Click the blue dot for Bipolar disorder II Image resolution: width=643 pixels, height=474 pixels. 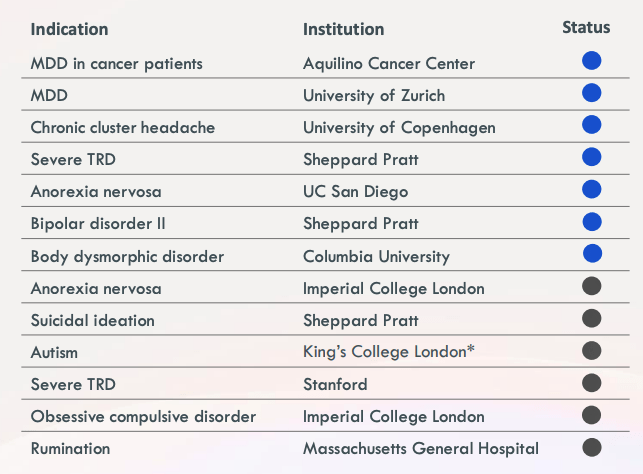point(591,221)
